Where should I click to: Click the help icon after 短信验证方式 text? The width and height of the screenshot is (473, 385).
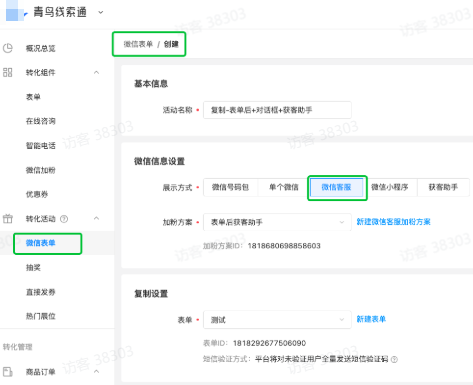tap(394, 359)
